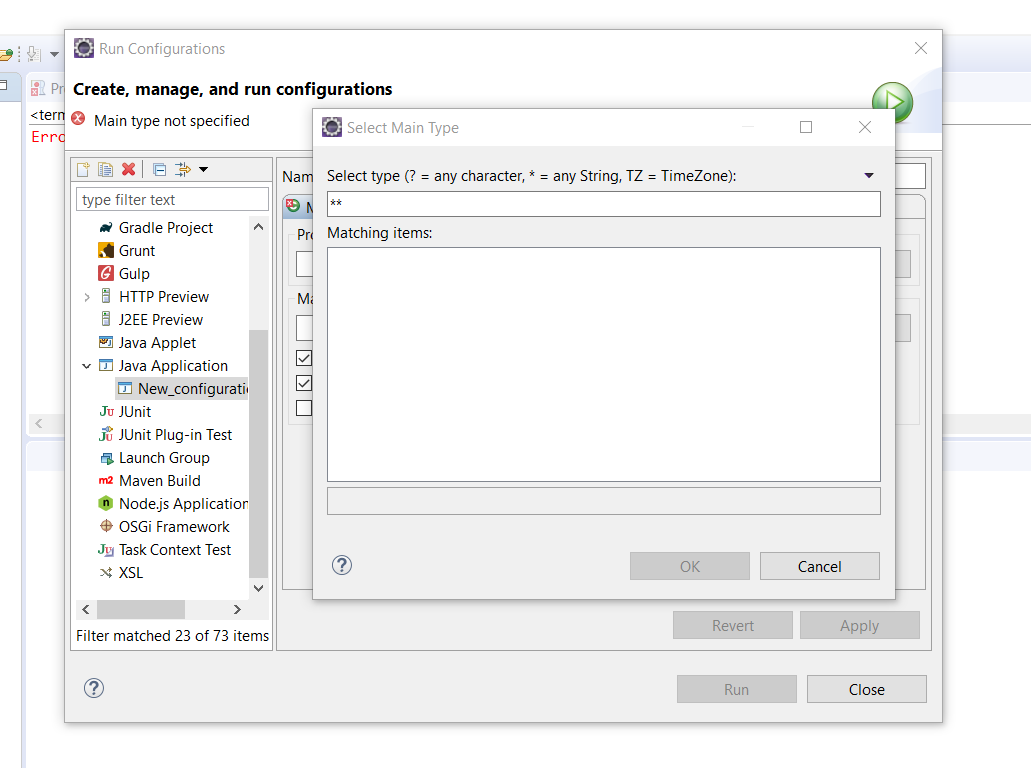
Task: Click the Main type not specified error icon
Action: tap(78, 119)
